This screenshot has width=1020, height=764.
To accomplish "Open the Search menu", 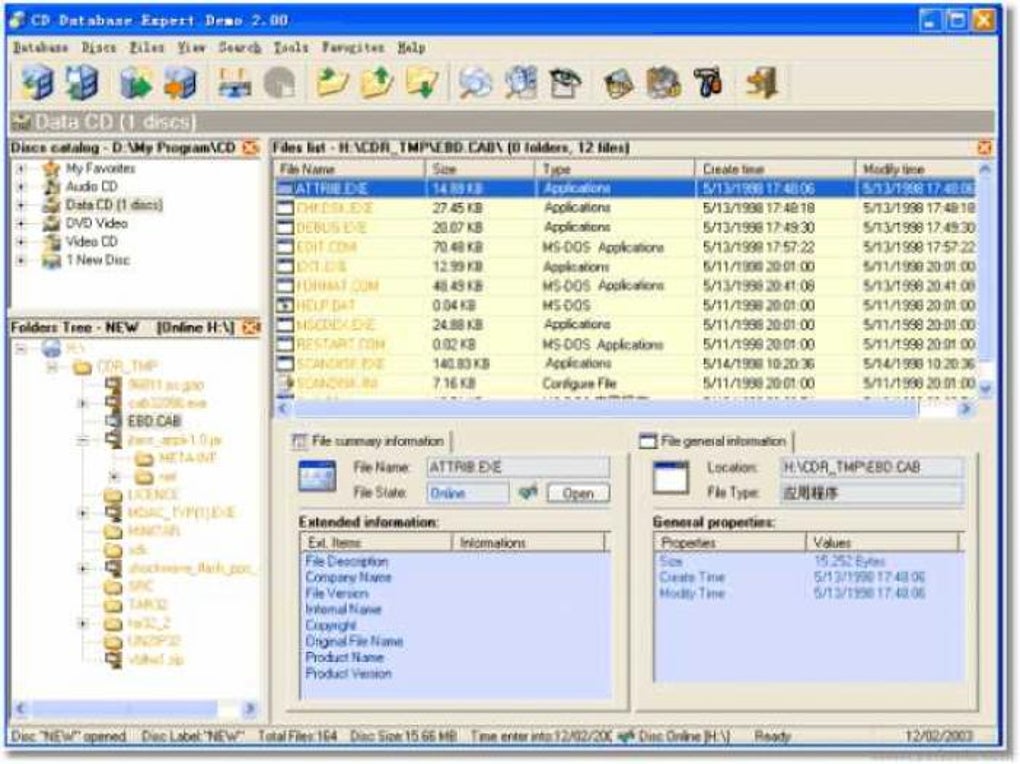I will click(x=239, y=48).
